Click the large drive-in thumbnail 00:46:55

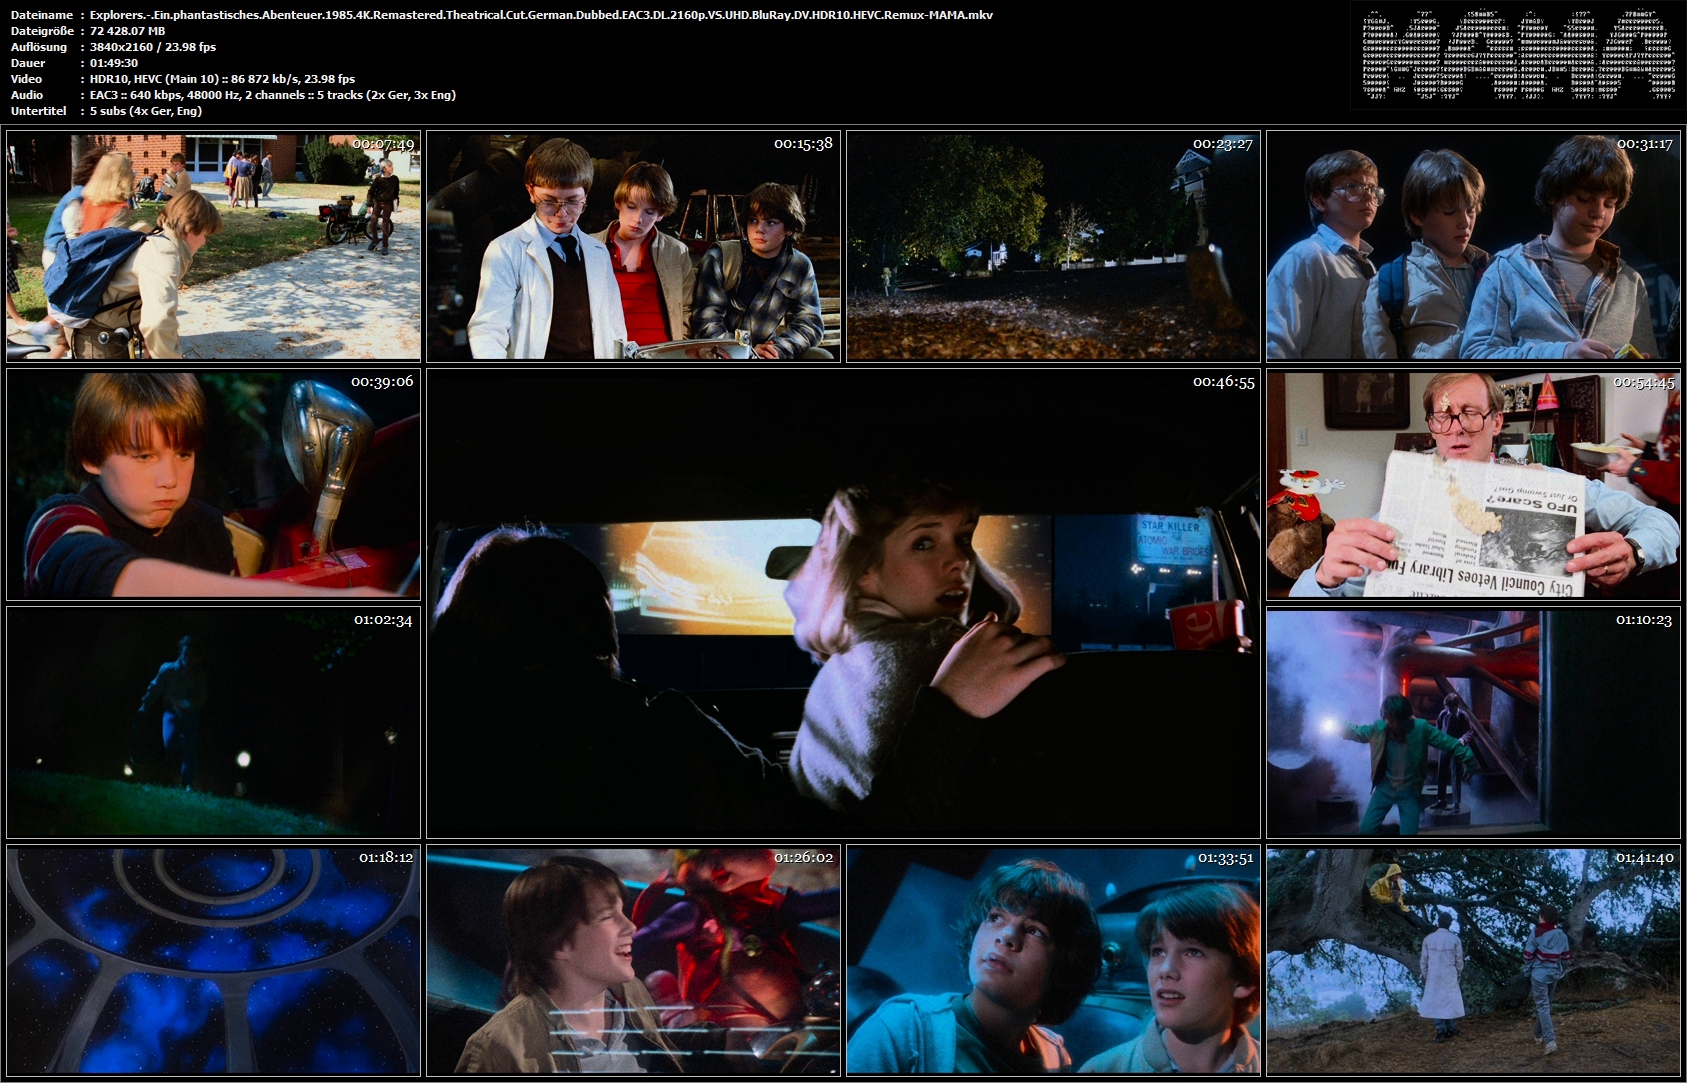tap(843, 603)
